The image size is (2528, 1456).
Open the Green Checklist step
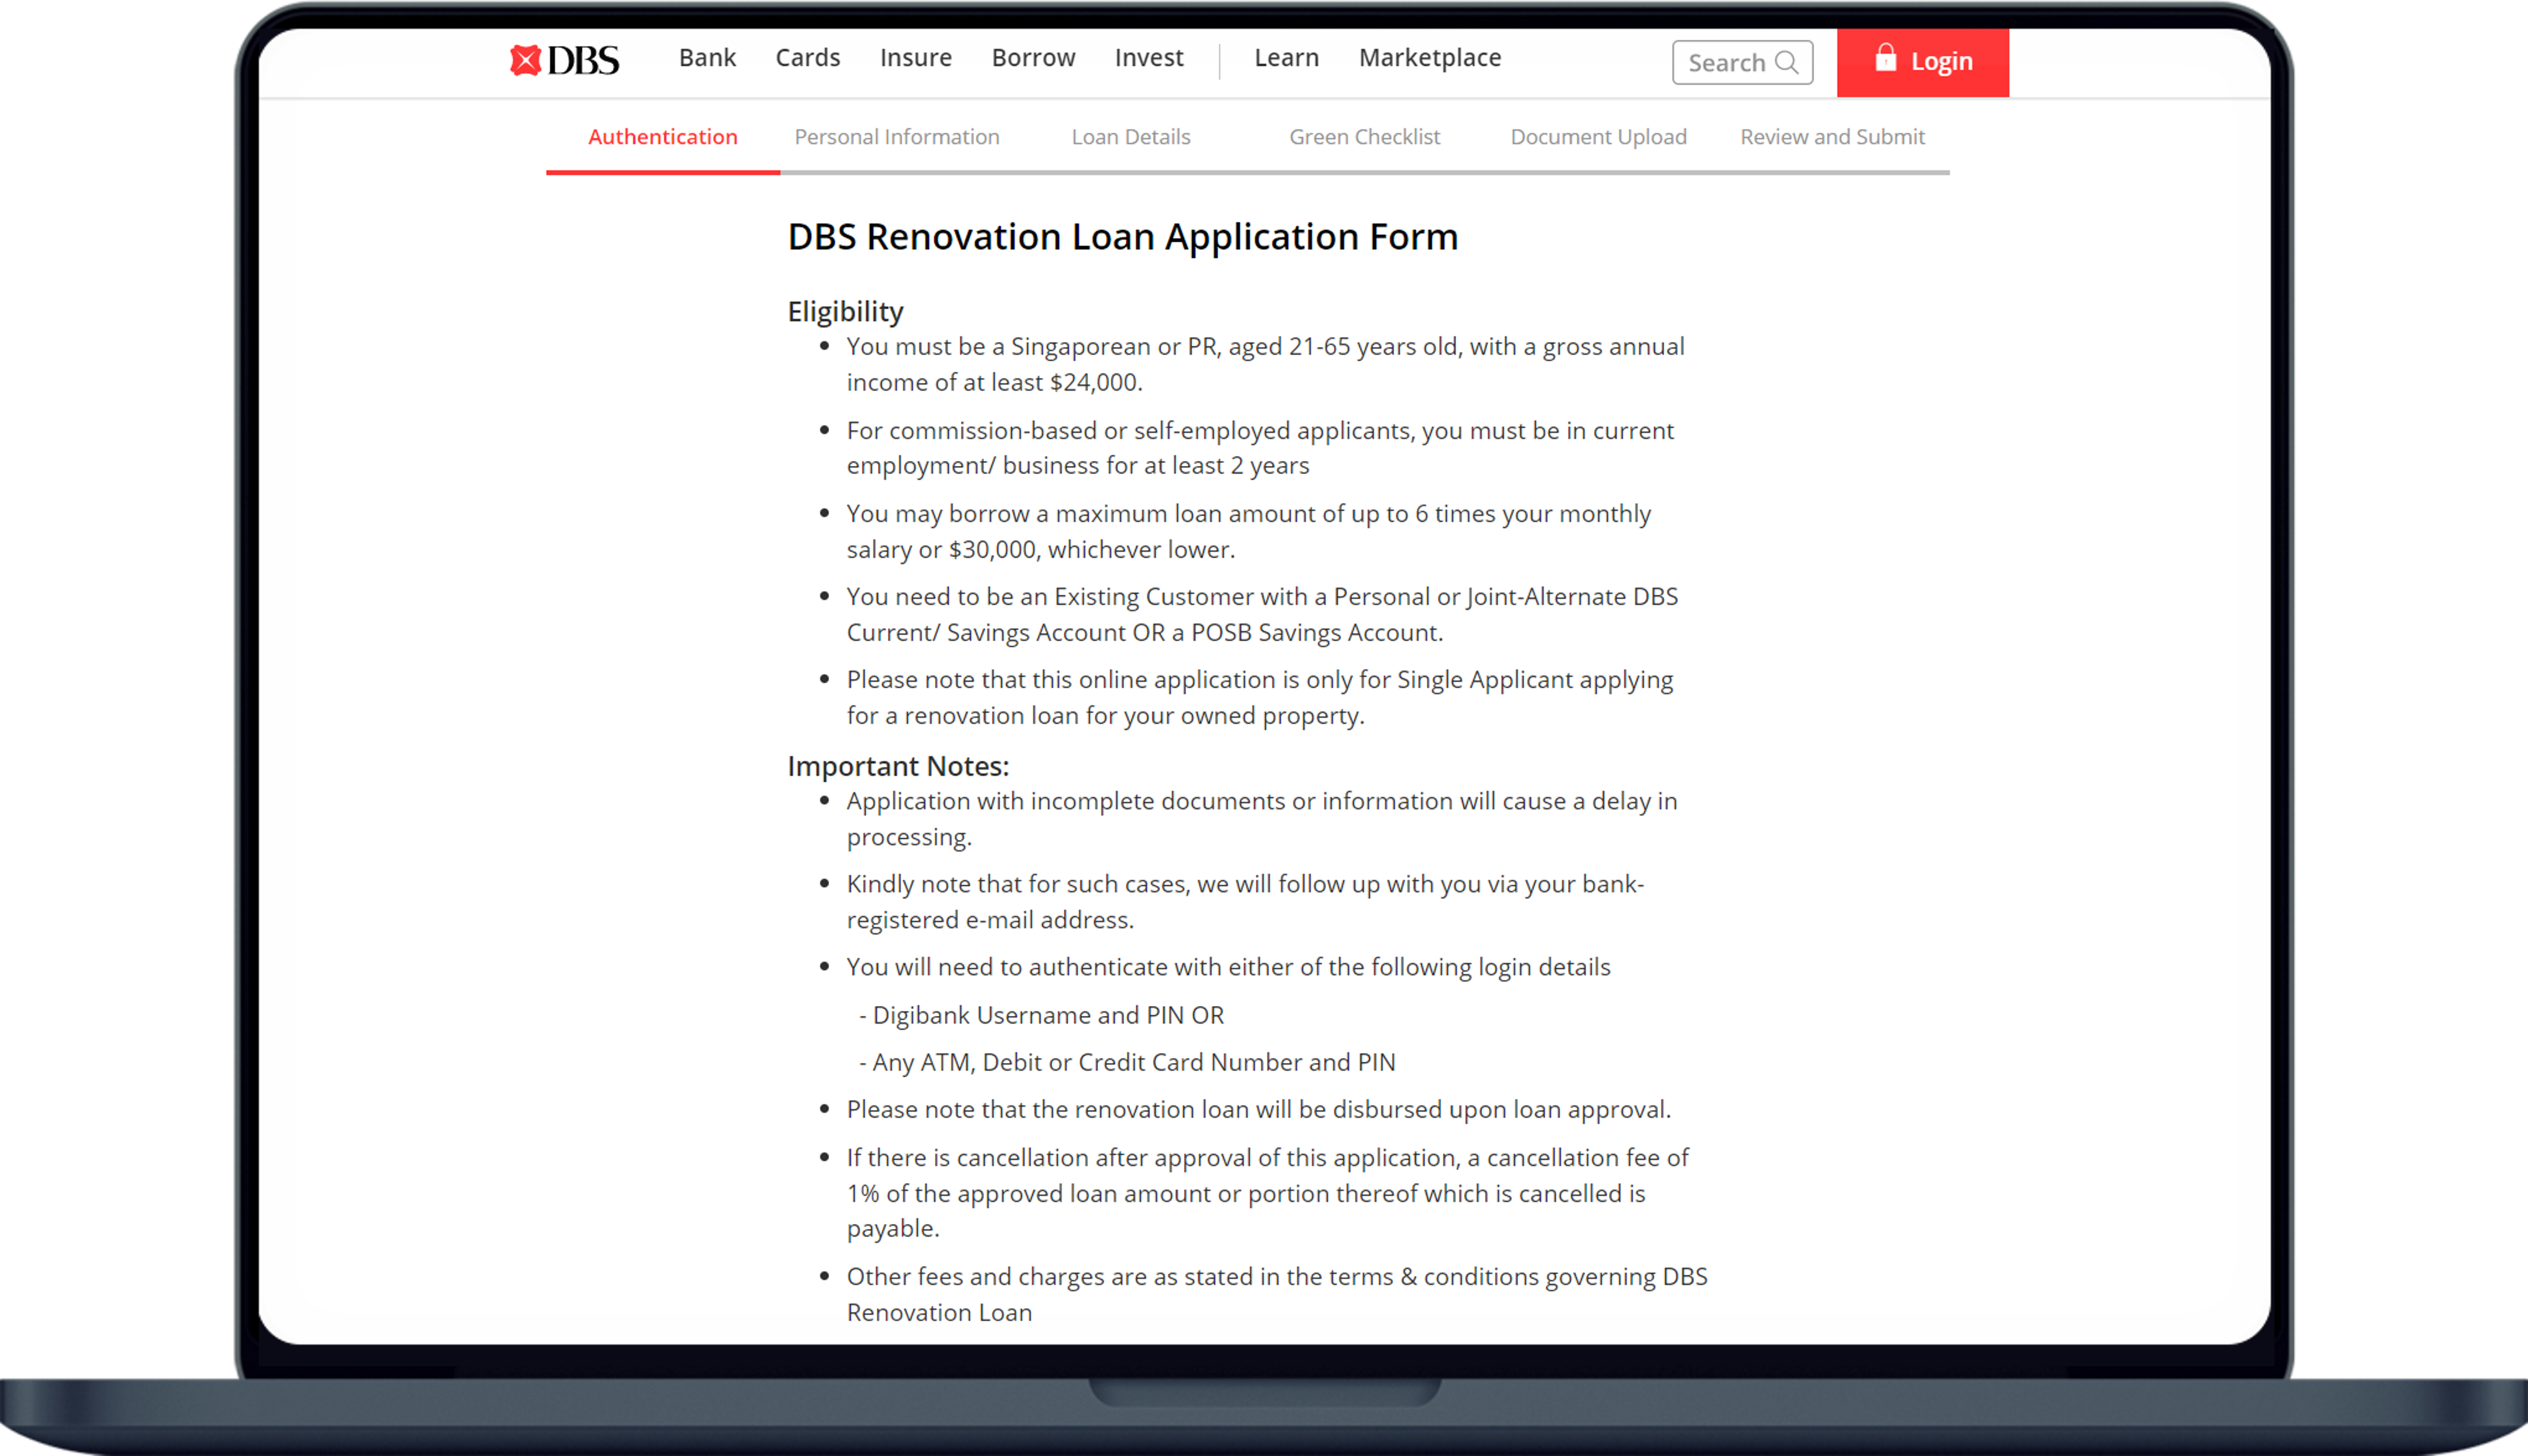[1364, 137]
